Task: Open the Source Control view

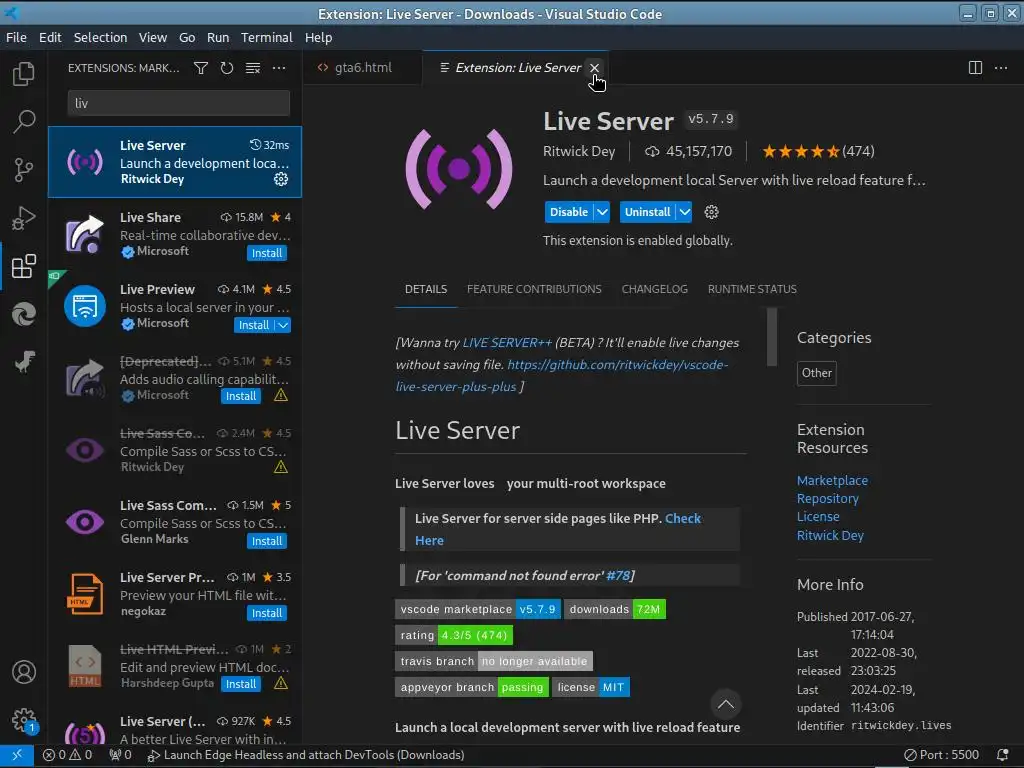Action: pyautogui.click(x=24, y=170)
